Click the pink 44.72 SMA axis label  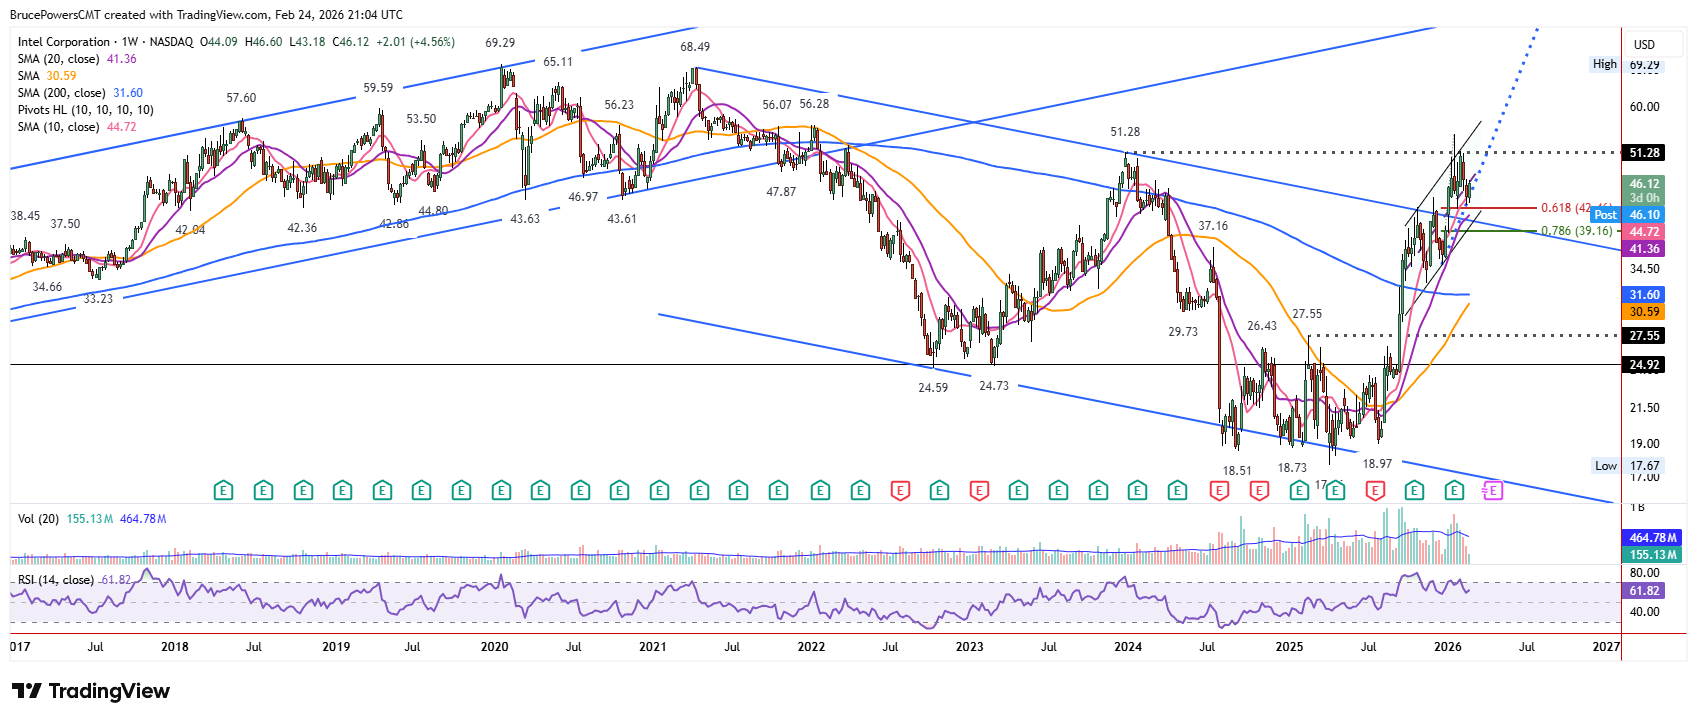coord(1645,232)
